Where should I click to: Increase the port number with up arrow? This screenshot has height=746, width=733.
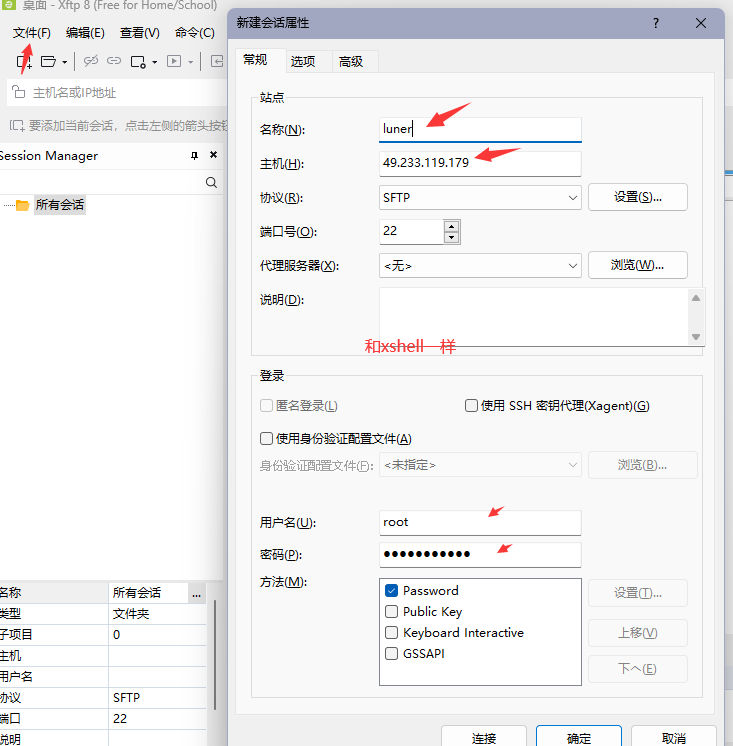coord(451,226)
